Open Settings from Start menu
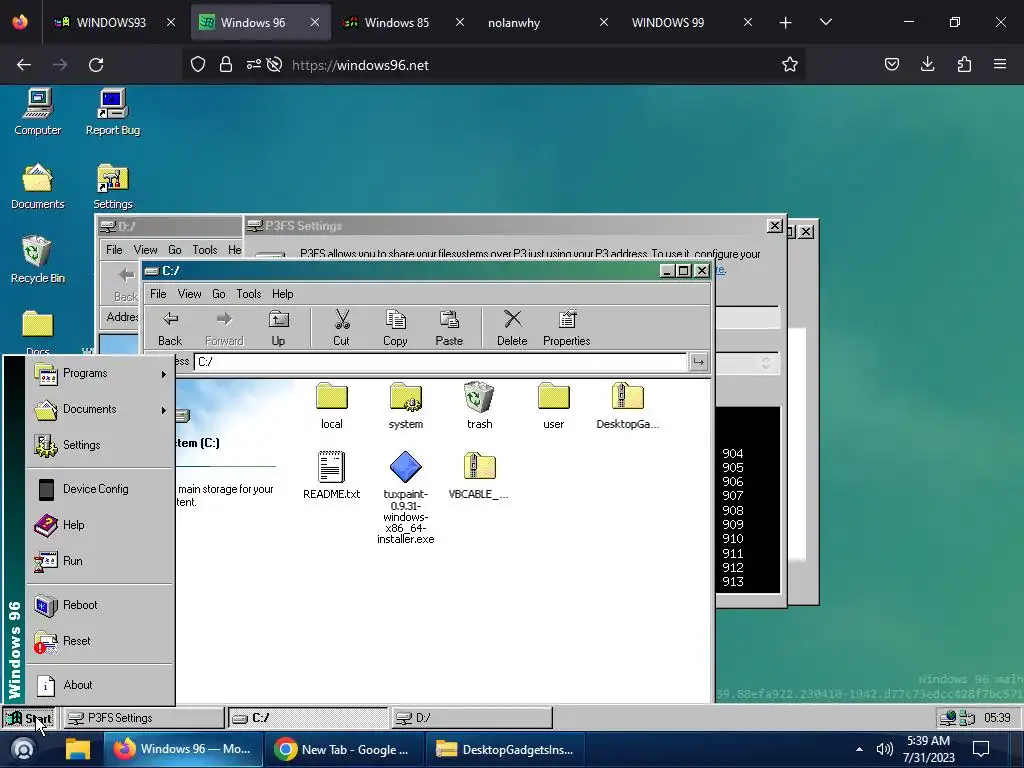Screen dimensions: 1024x768 click(x=100, y=445)
